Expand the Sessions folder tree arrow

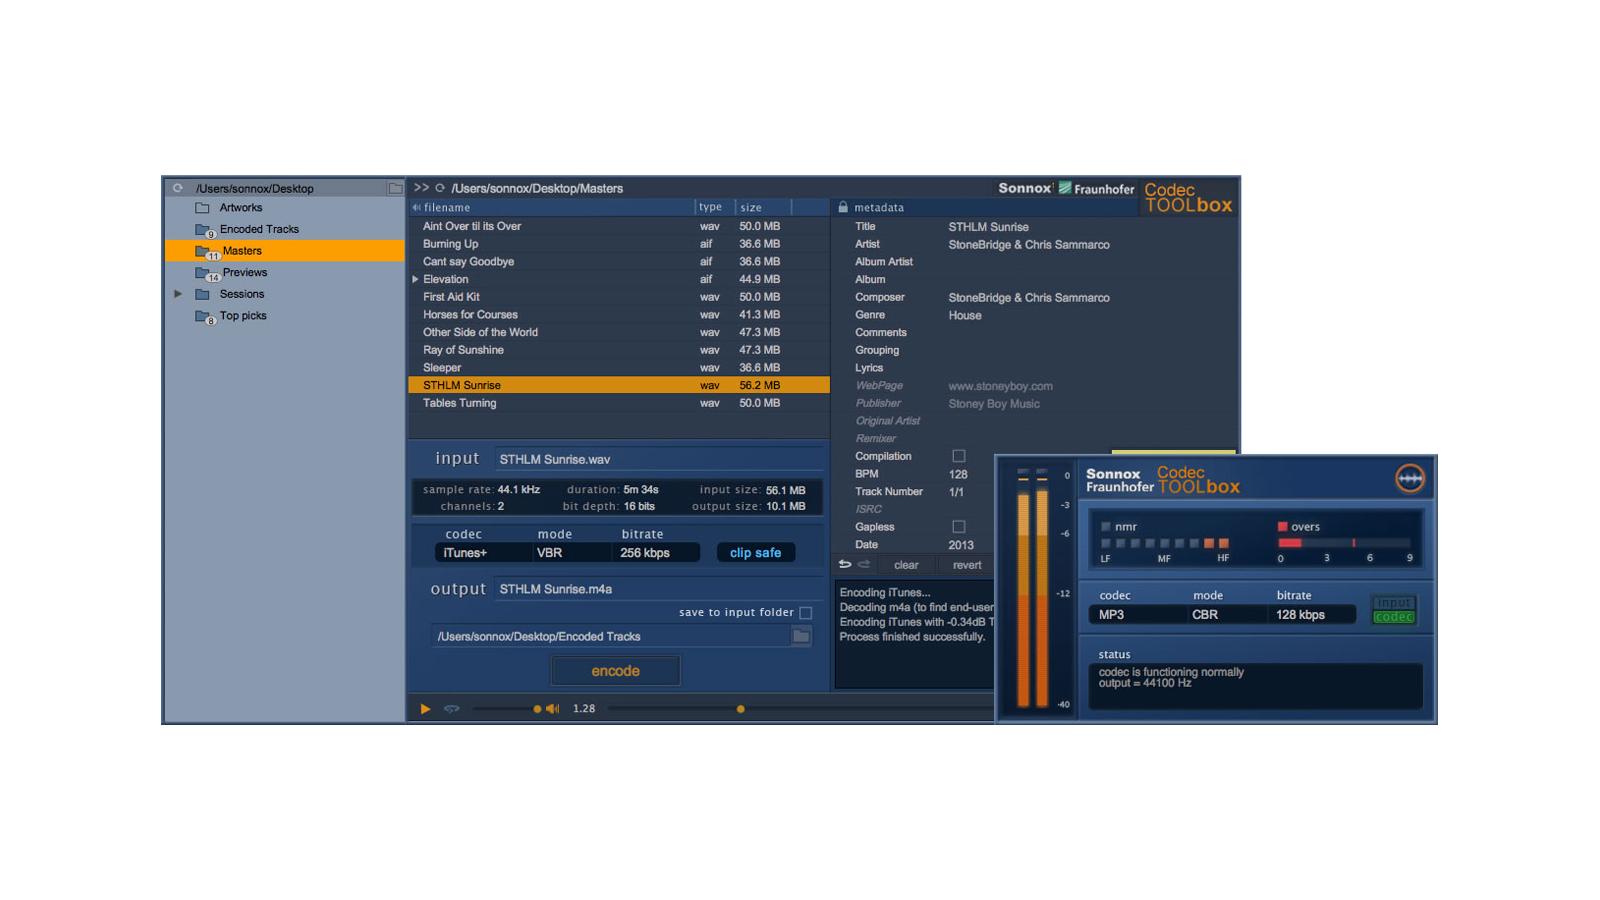point(178,294)
